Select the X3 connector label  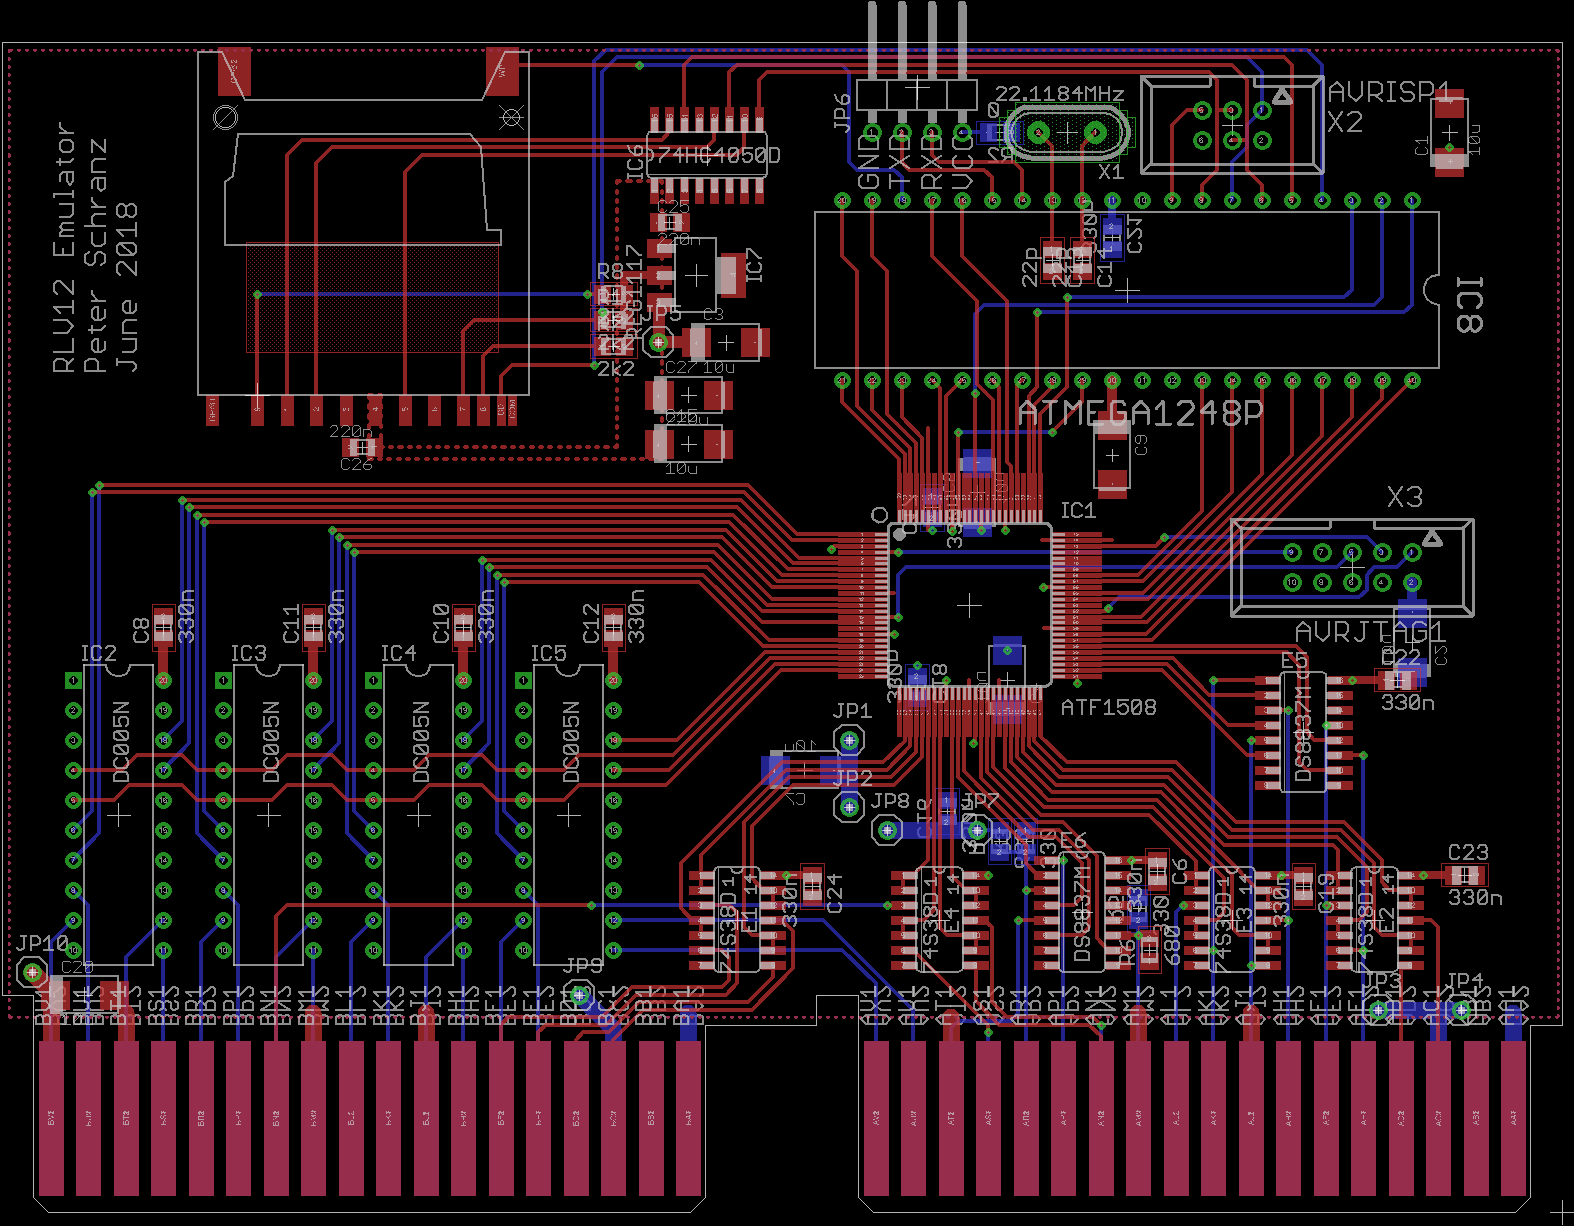[x=1405, y=497]
